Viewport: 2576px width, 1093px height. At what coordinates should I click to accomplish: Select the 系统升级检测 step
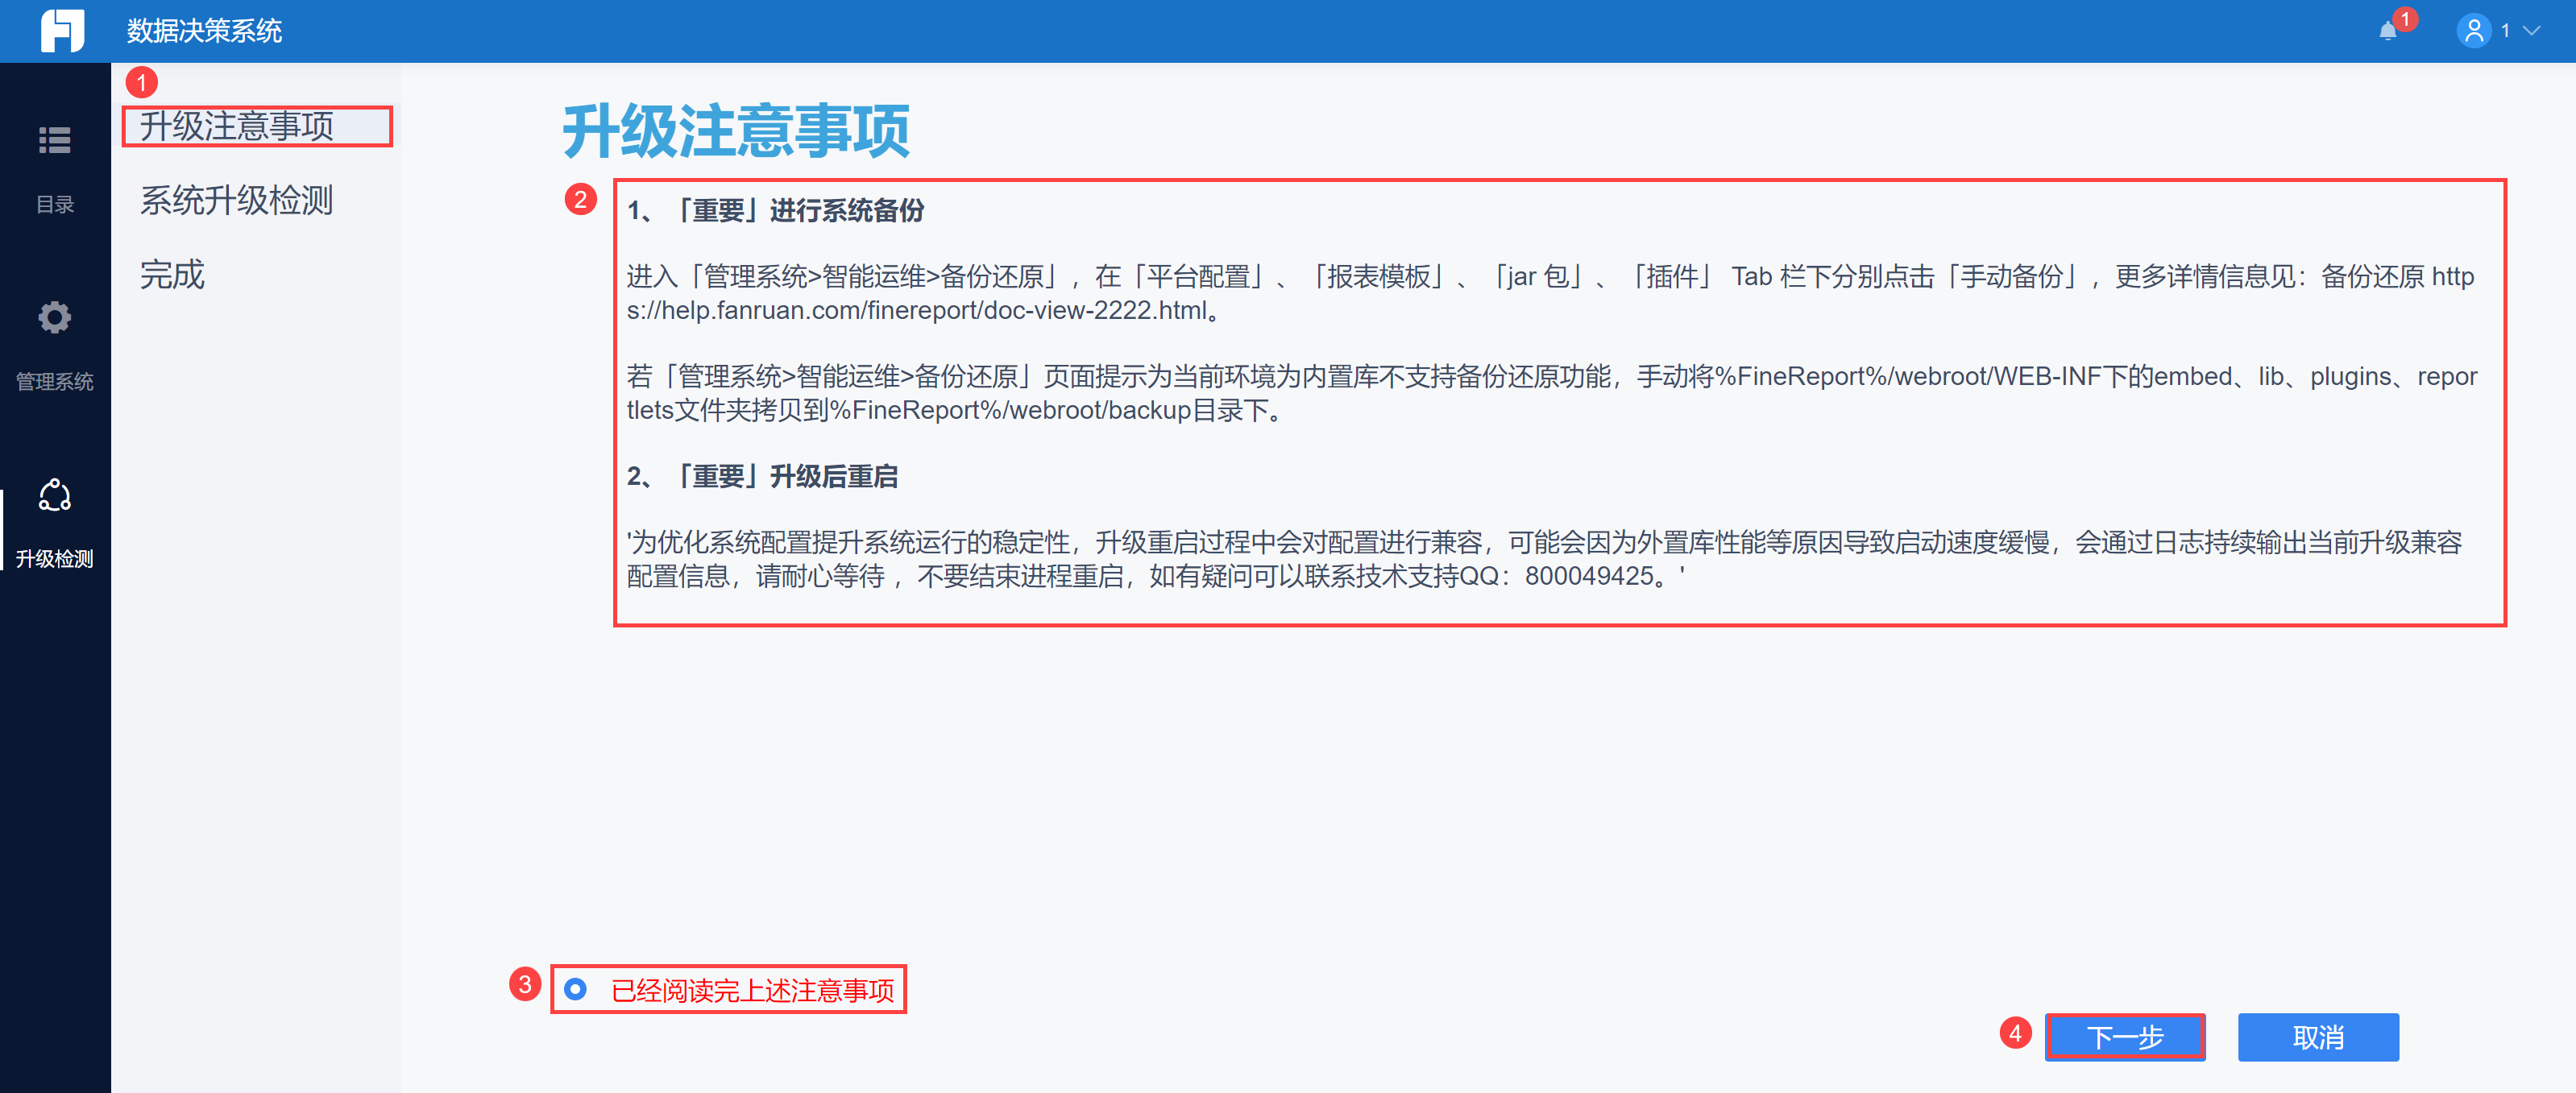click(237, 201)
